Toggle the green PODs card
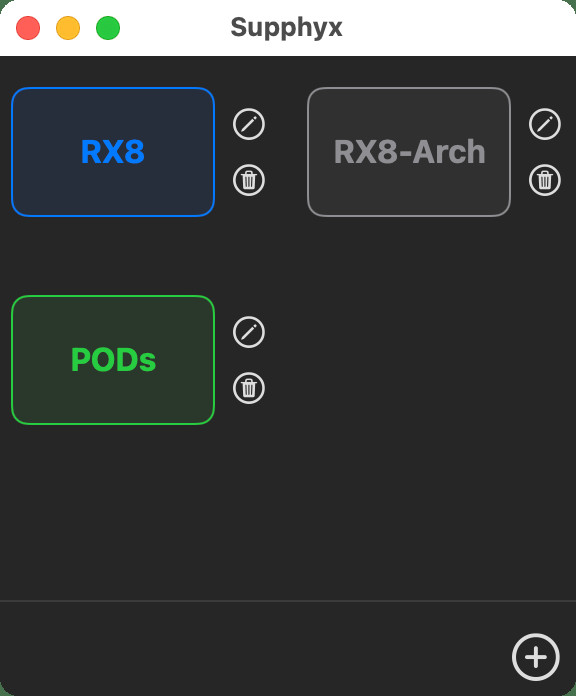 [x=113, y=360]
